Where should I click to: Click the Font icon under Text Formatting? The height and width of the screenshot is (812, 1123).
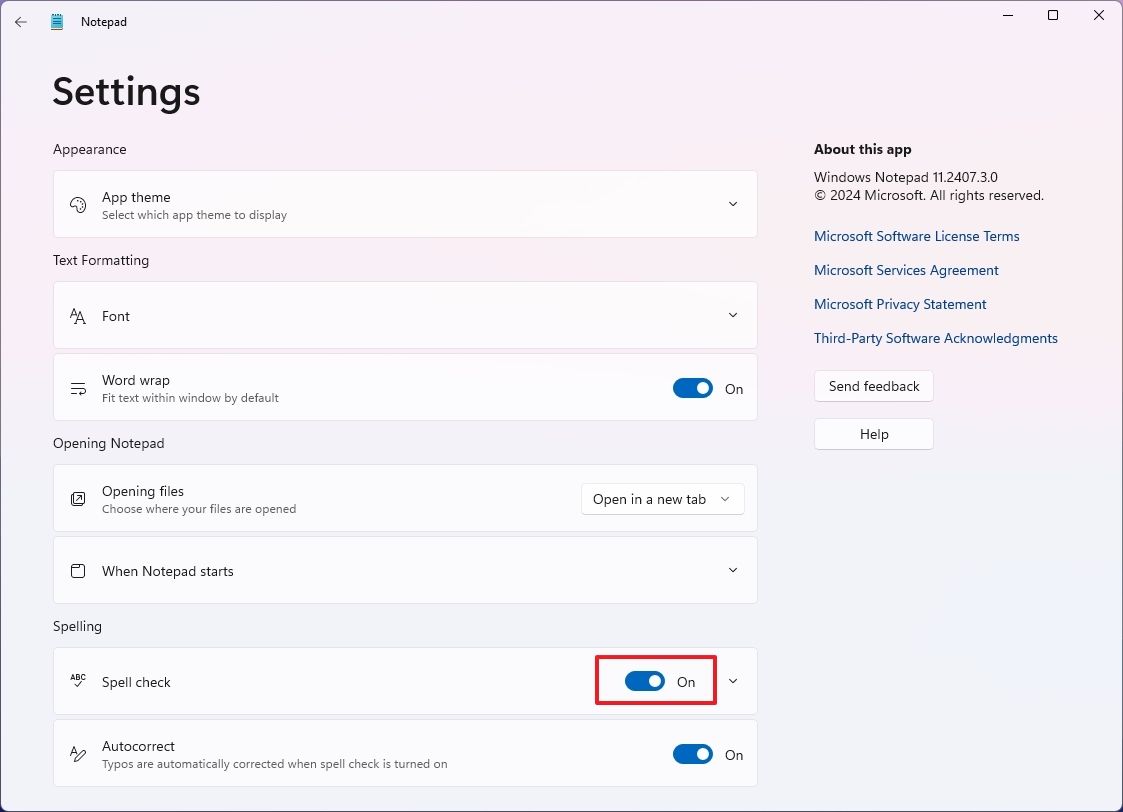(x=77, y=315)
